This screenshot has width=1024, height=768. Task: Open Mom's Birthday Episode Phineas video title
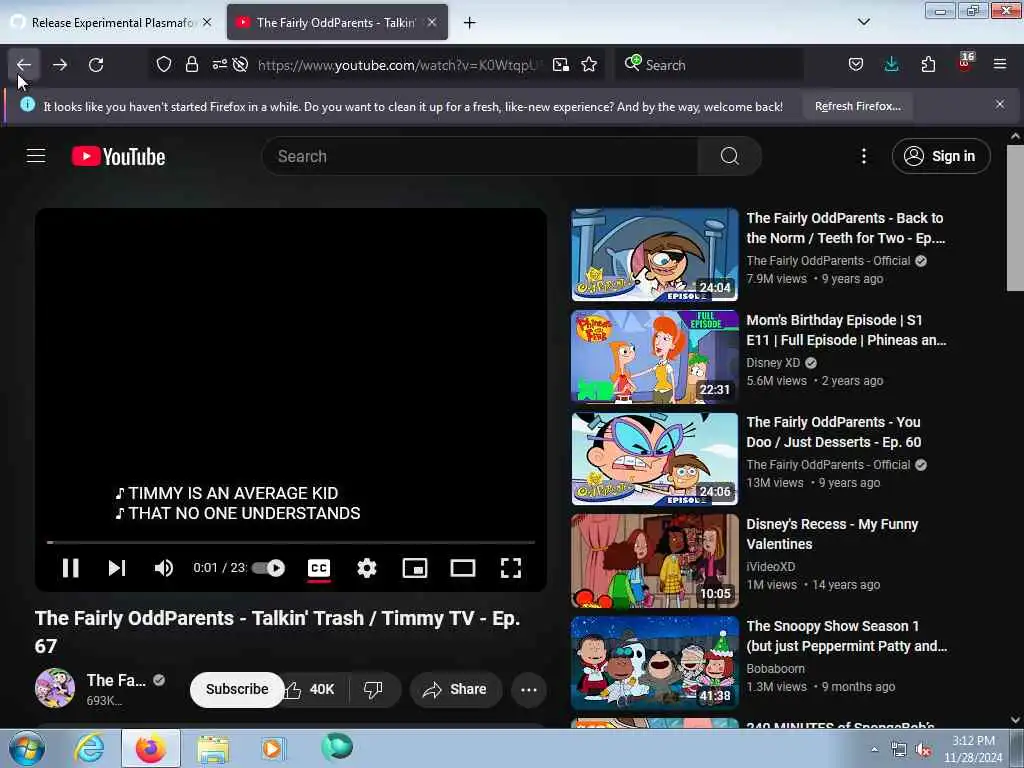click(x=846, y=330)
